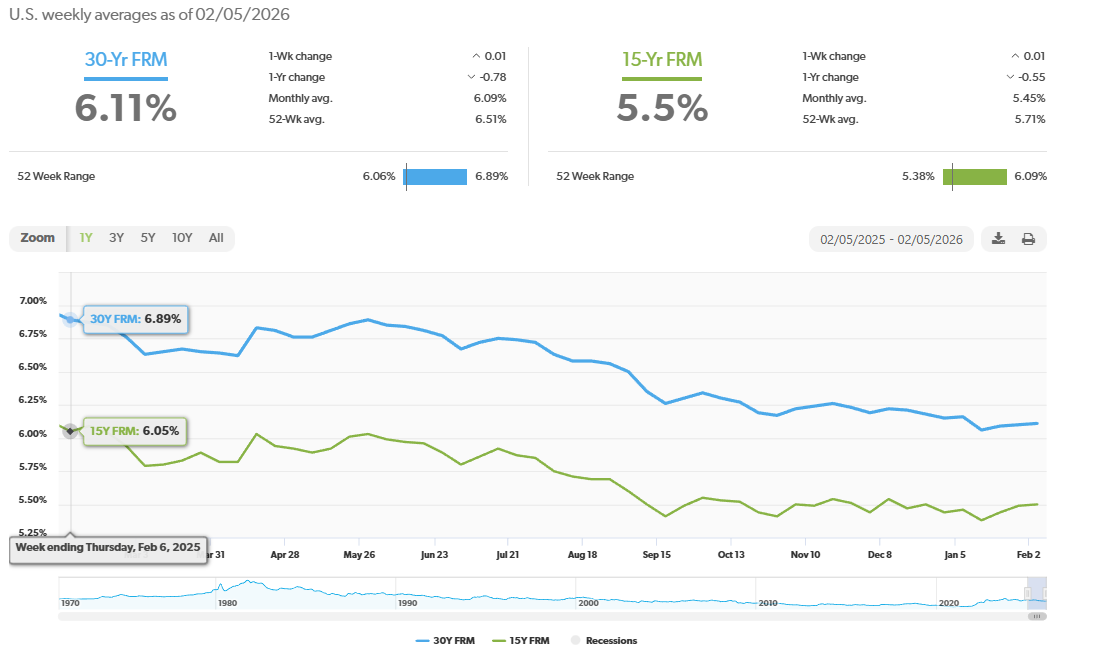This screenshot has height=664, width=1111.
Task: Select the 3Y zoom range
Action: pyautogui.click(x=116, y=238)
